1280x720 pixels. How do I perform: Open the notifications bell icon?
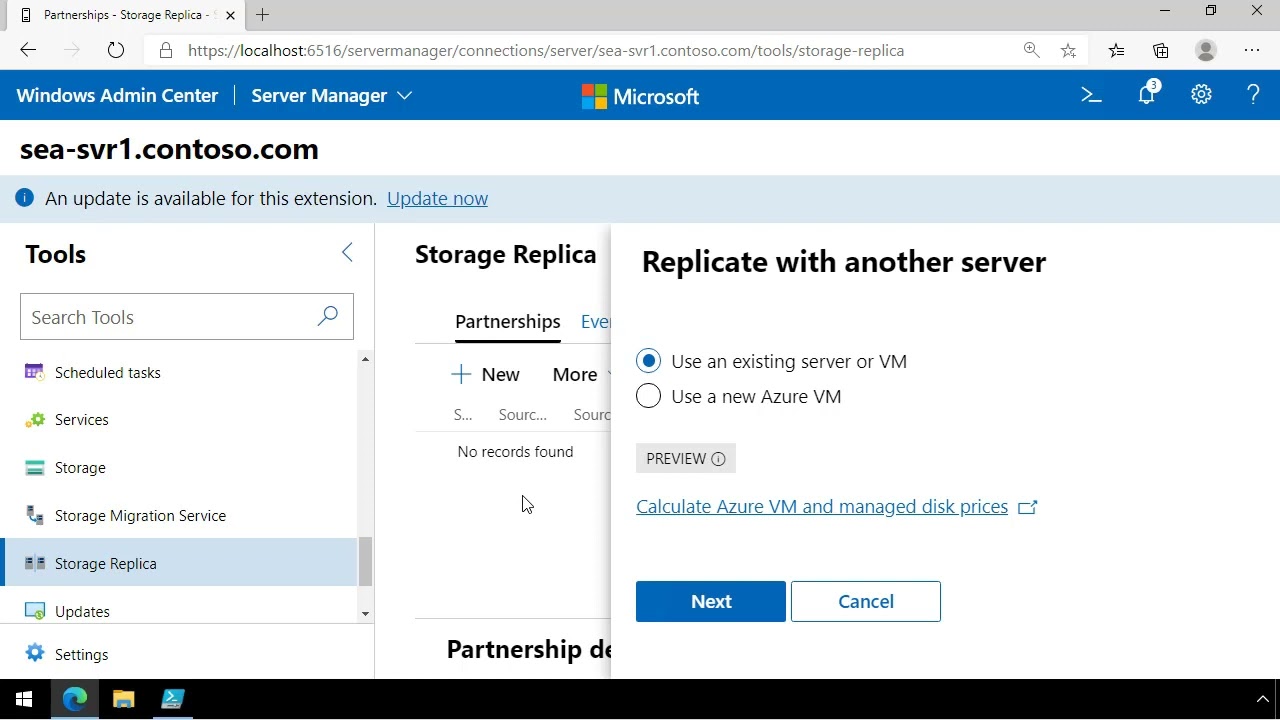1147,94
